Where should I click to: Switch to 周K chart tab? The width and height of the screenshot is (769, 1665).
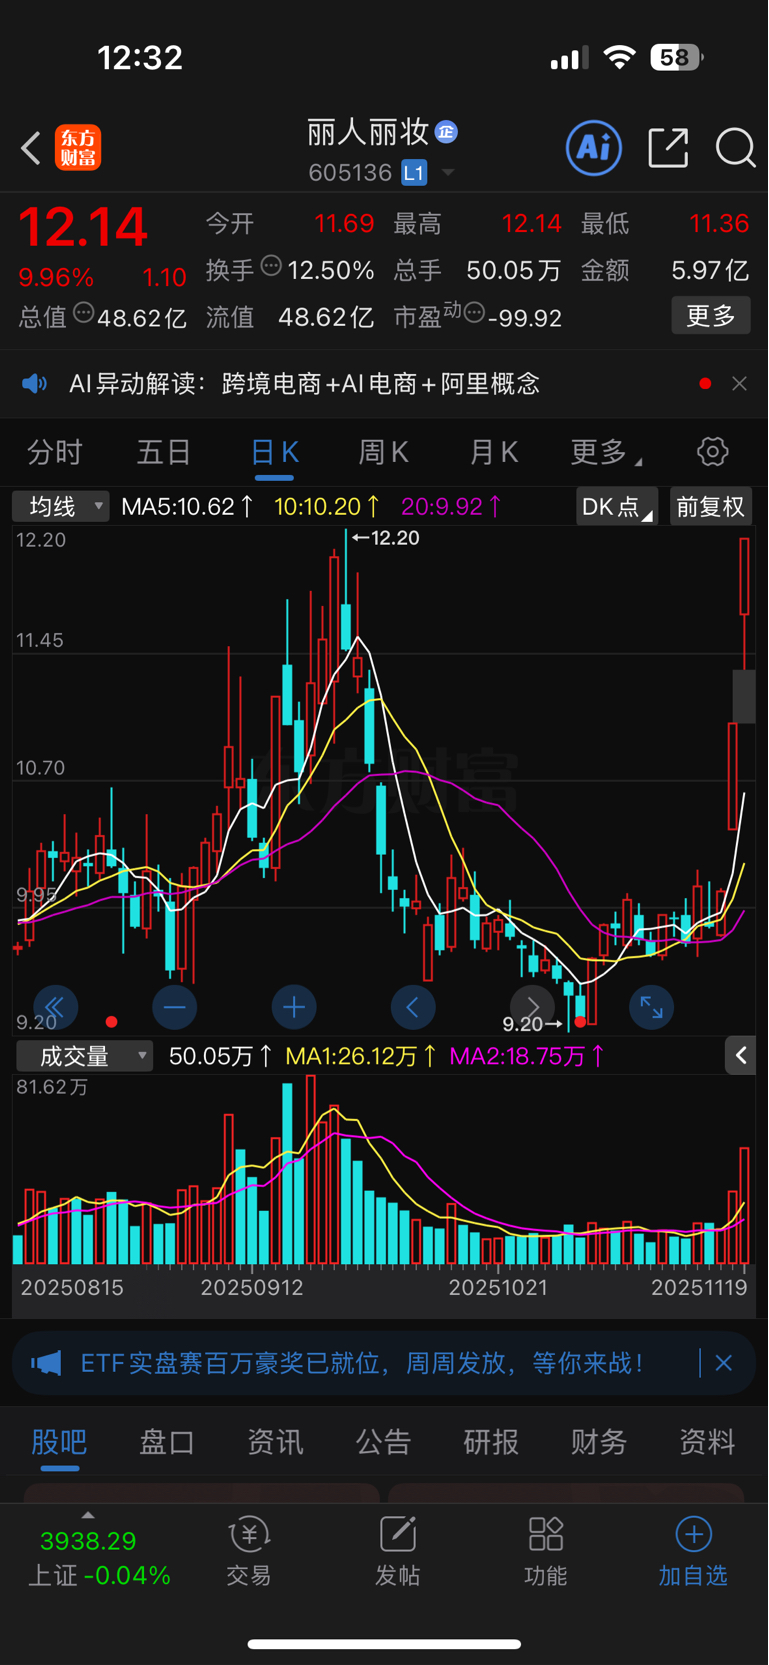(384, 453)
